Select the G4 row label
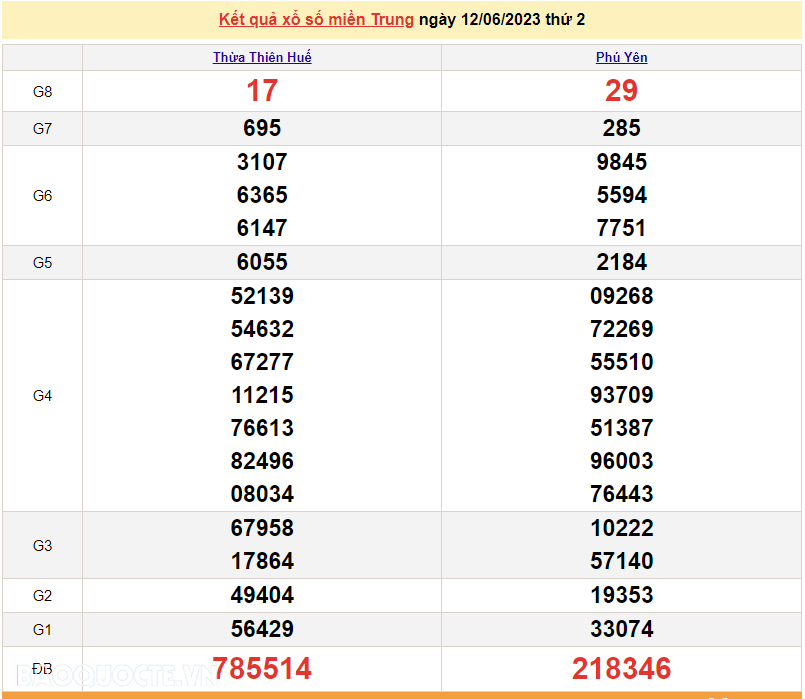The width and height of the screenshot is (805, 699). coord(42,396)
